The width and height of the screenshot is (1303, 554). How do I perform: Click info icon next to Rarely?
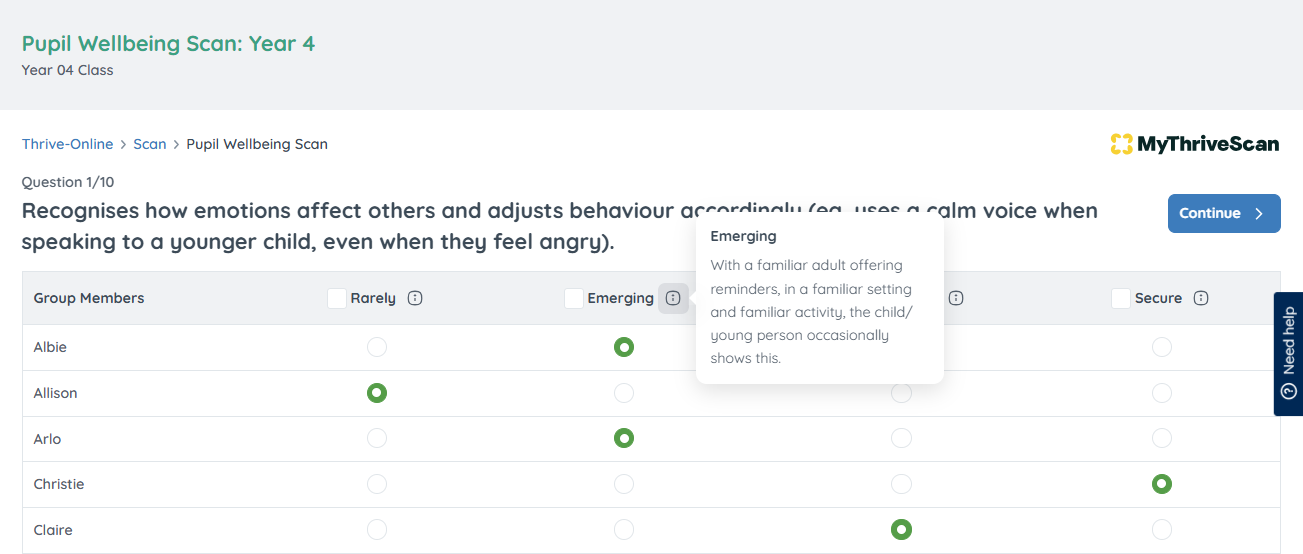point(416,298)
